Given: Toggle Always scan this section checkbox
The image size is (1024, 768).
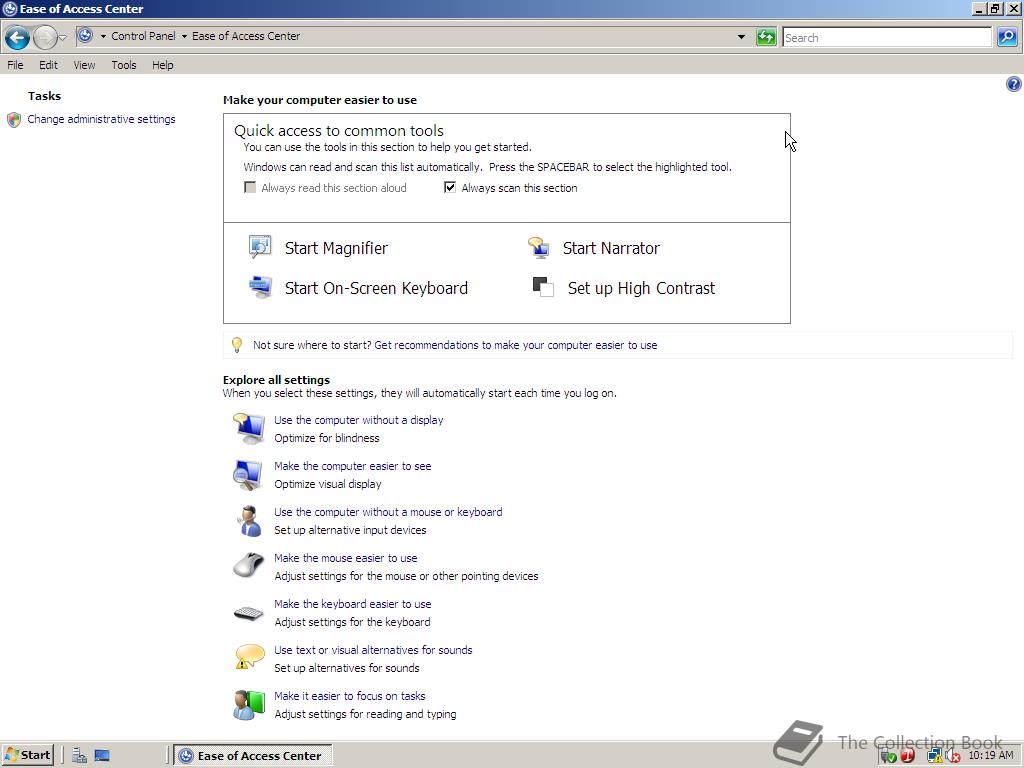Looking at the screenshot, I should click(450, 187).
